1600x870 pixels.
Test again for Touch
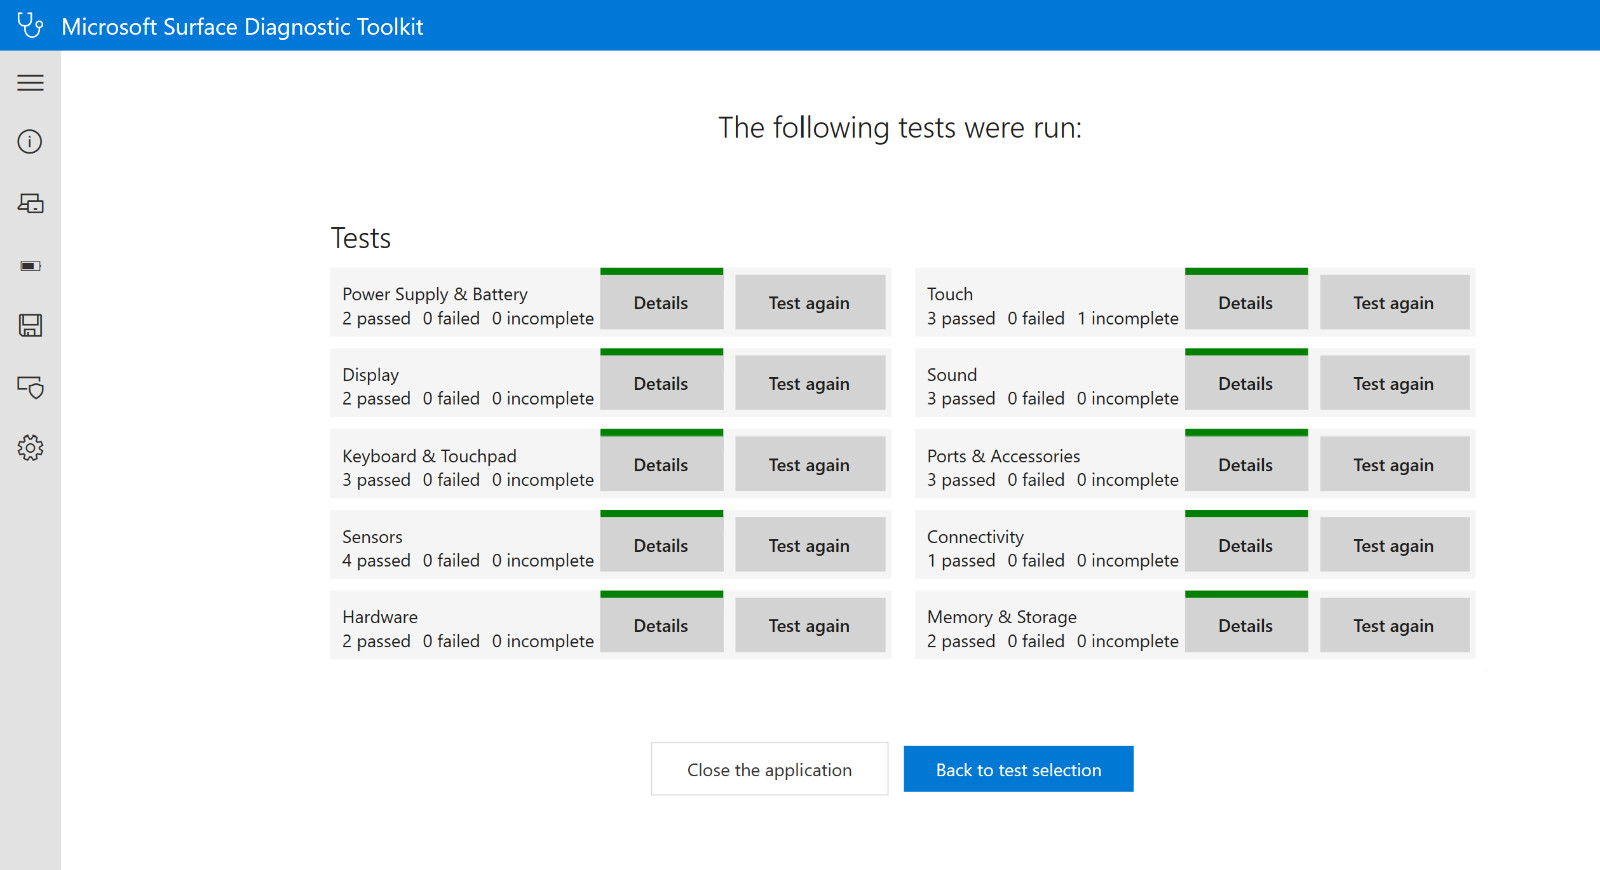pos(1395,303)
